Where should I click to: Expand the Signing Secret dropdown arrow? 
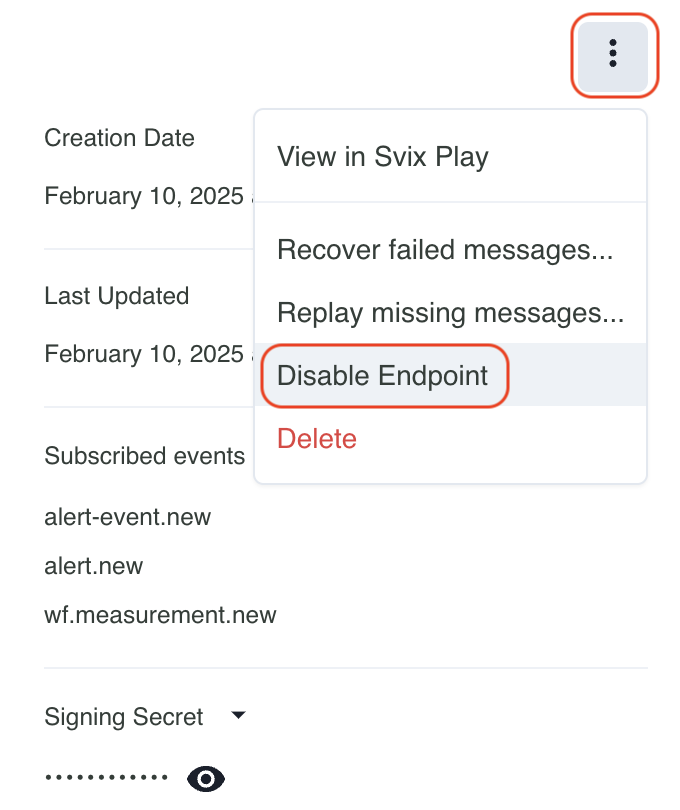point(238,715)
